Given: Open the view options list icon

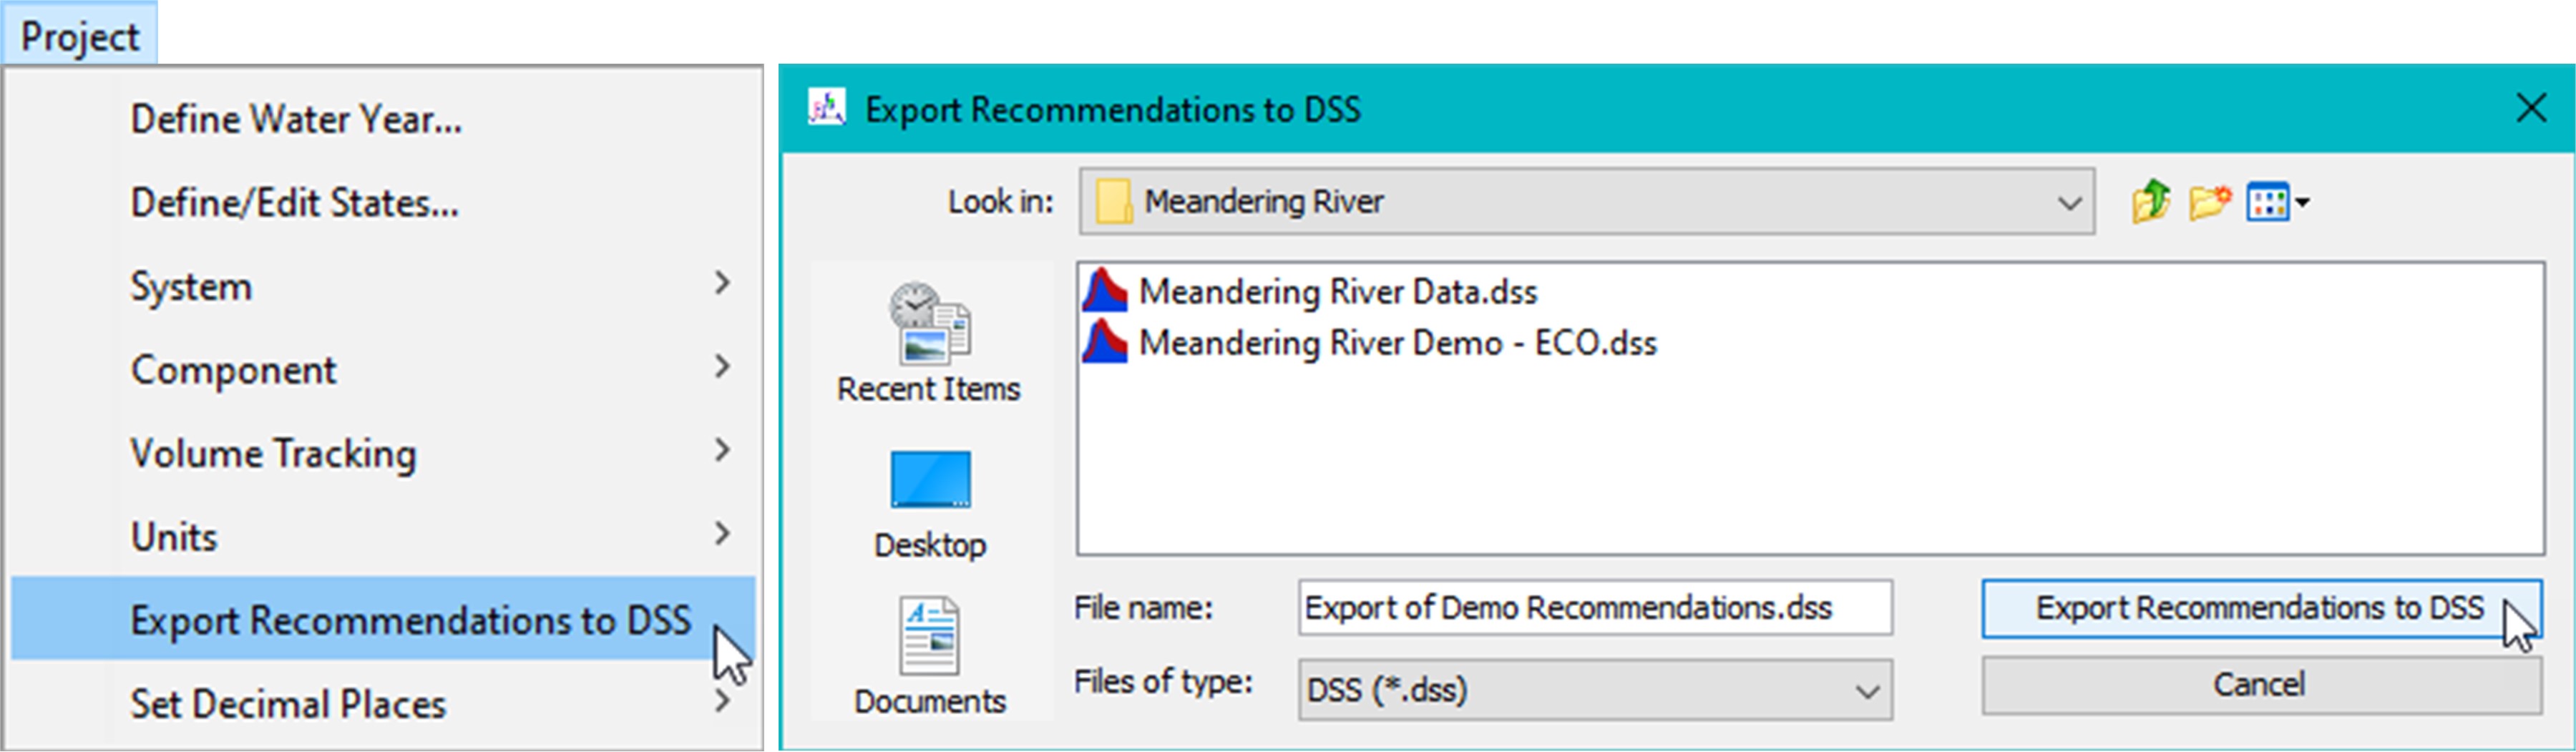Looking at the screenshot, I should [x=2277, y=202].
